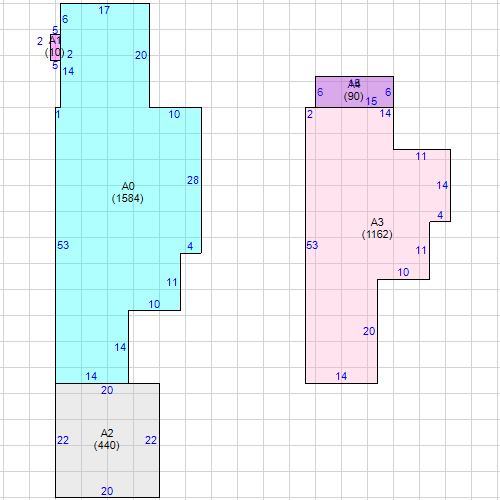Click dimension 5 below the A1 box
The image size is (500, 500).
click(x=55, y=65)
